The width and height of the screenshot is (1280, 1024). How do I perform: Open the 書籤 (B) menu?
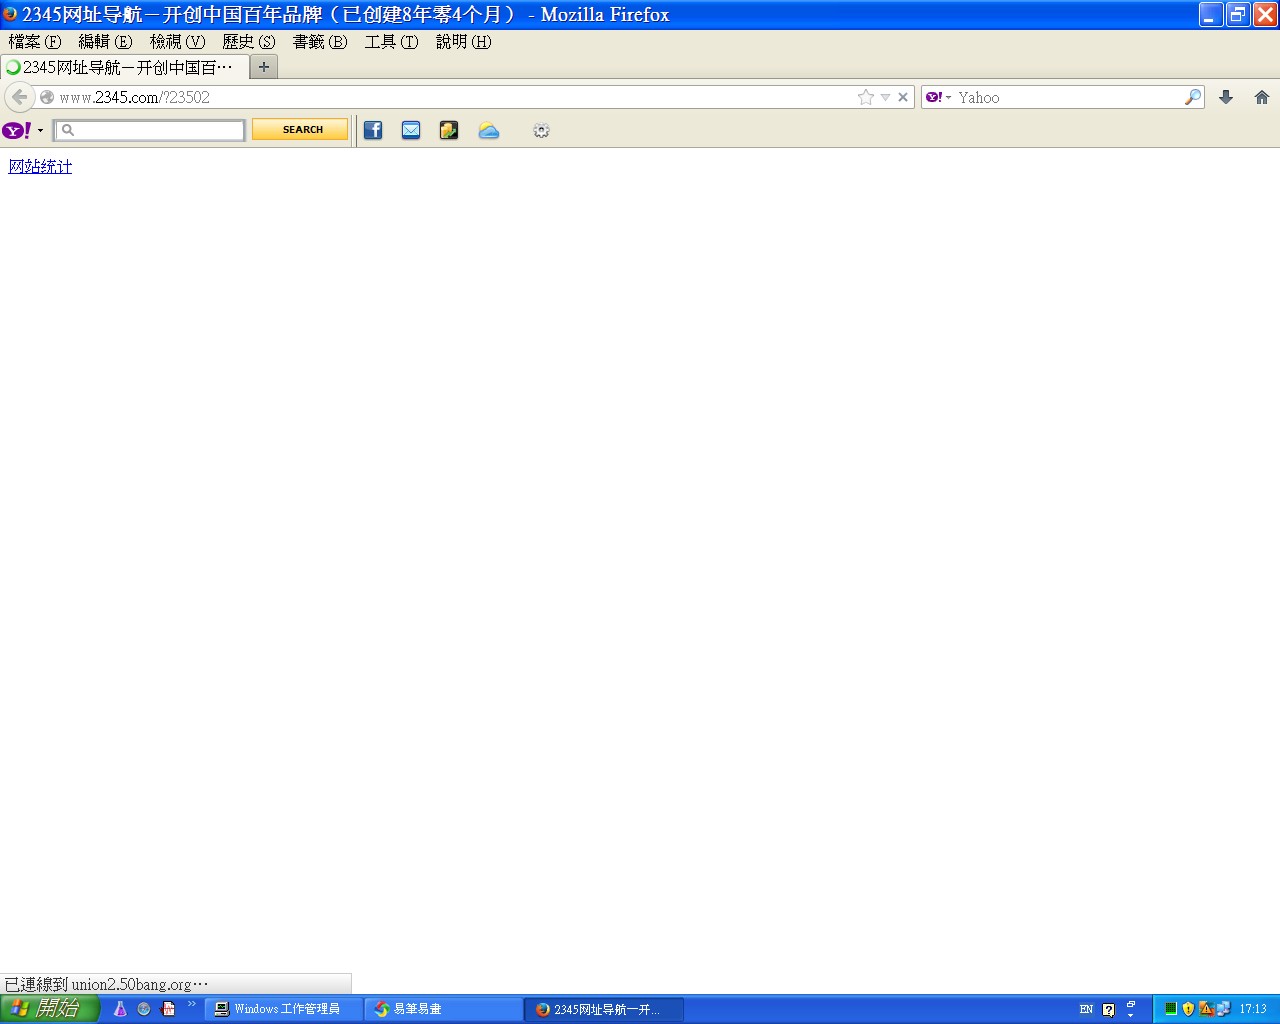pos(319,41)
